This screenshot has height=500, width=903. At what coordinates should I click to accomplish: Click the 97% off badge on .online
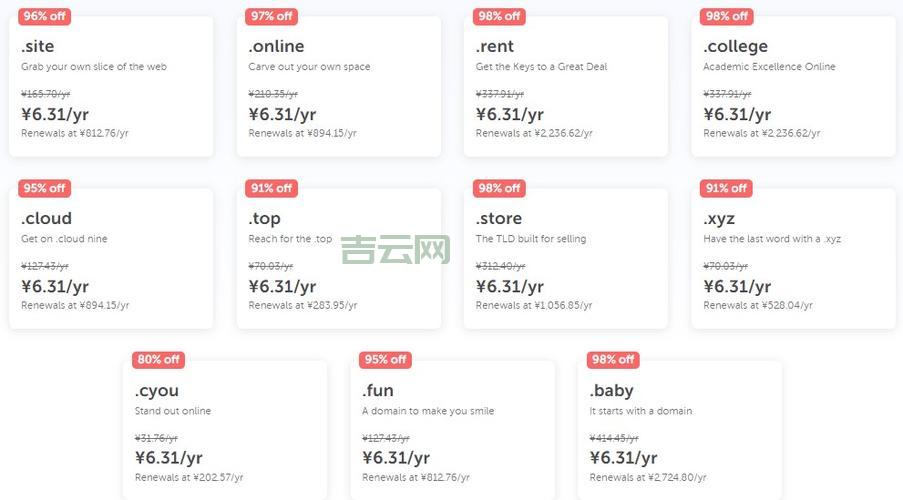(x=272, y=16)
